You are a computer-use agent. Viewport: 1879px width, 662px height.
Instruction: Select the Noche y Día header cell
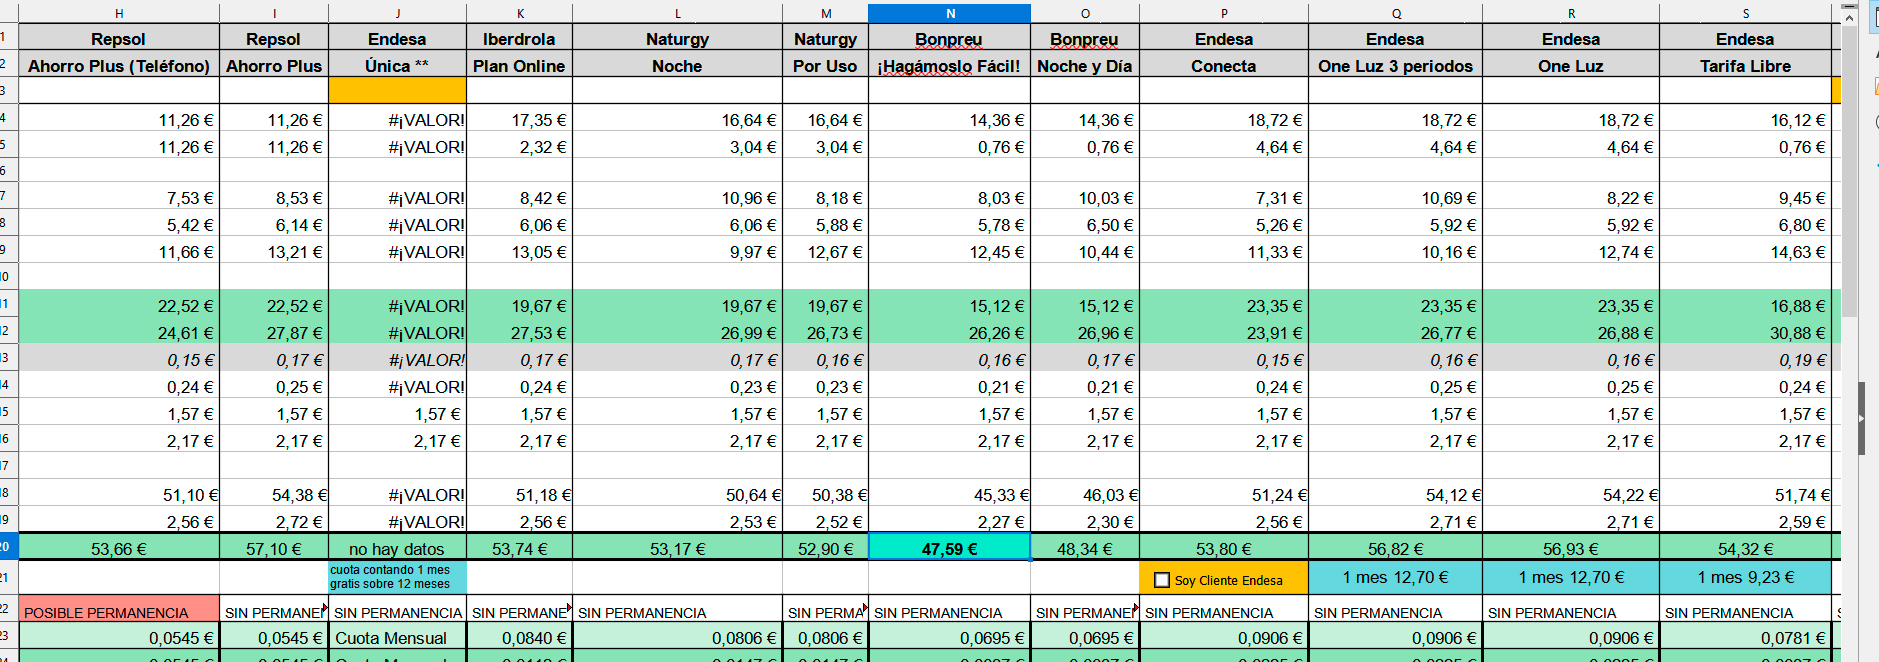click(1085, 66)
